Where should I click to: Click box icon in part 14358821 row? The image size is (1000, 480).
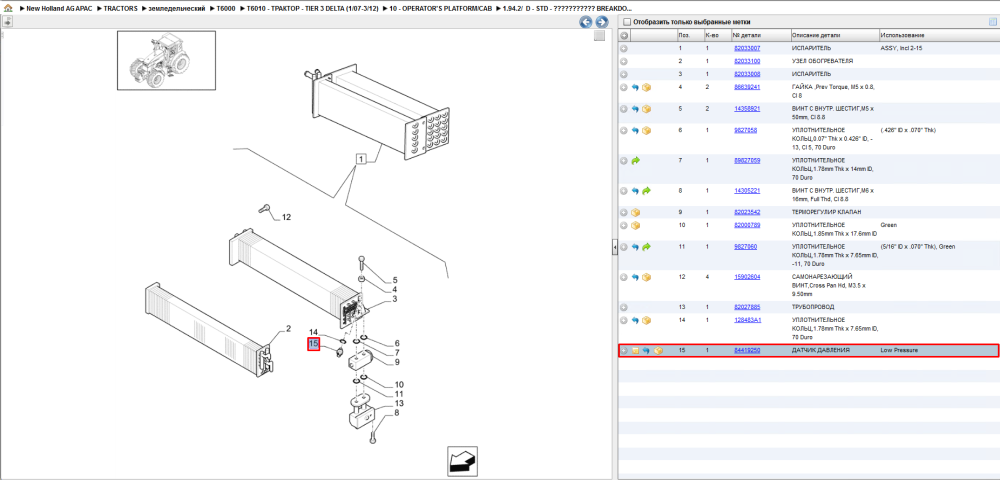(x=646, y=109)
